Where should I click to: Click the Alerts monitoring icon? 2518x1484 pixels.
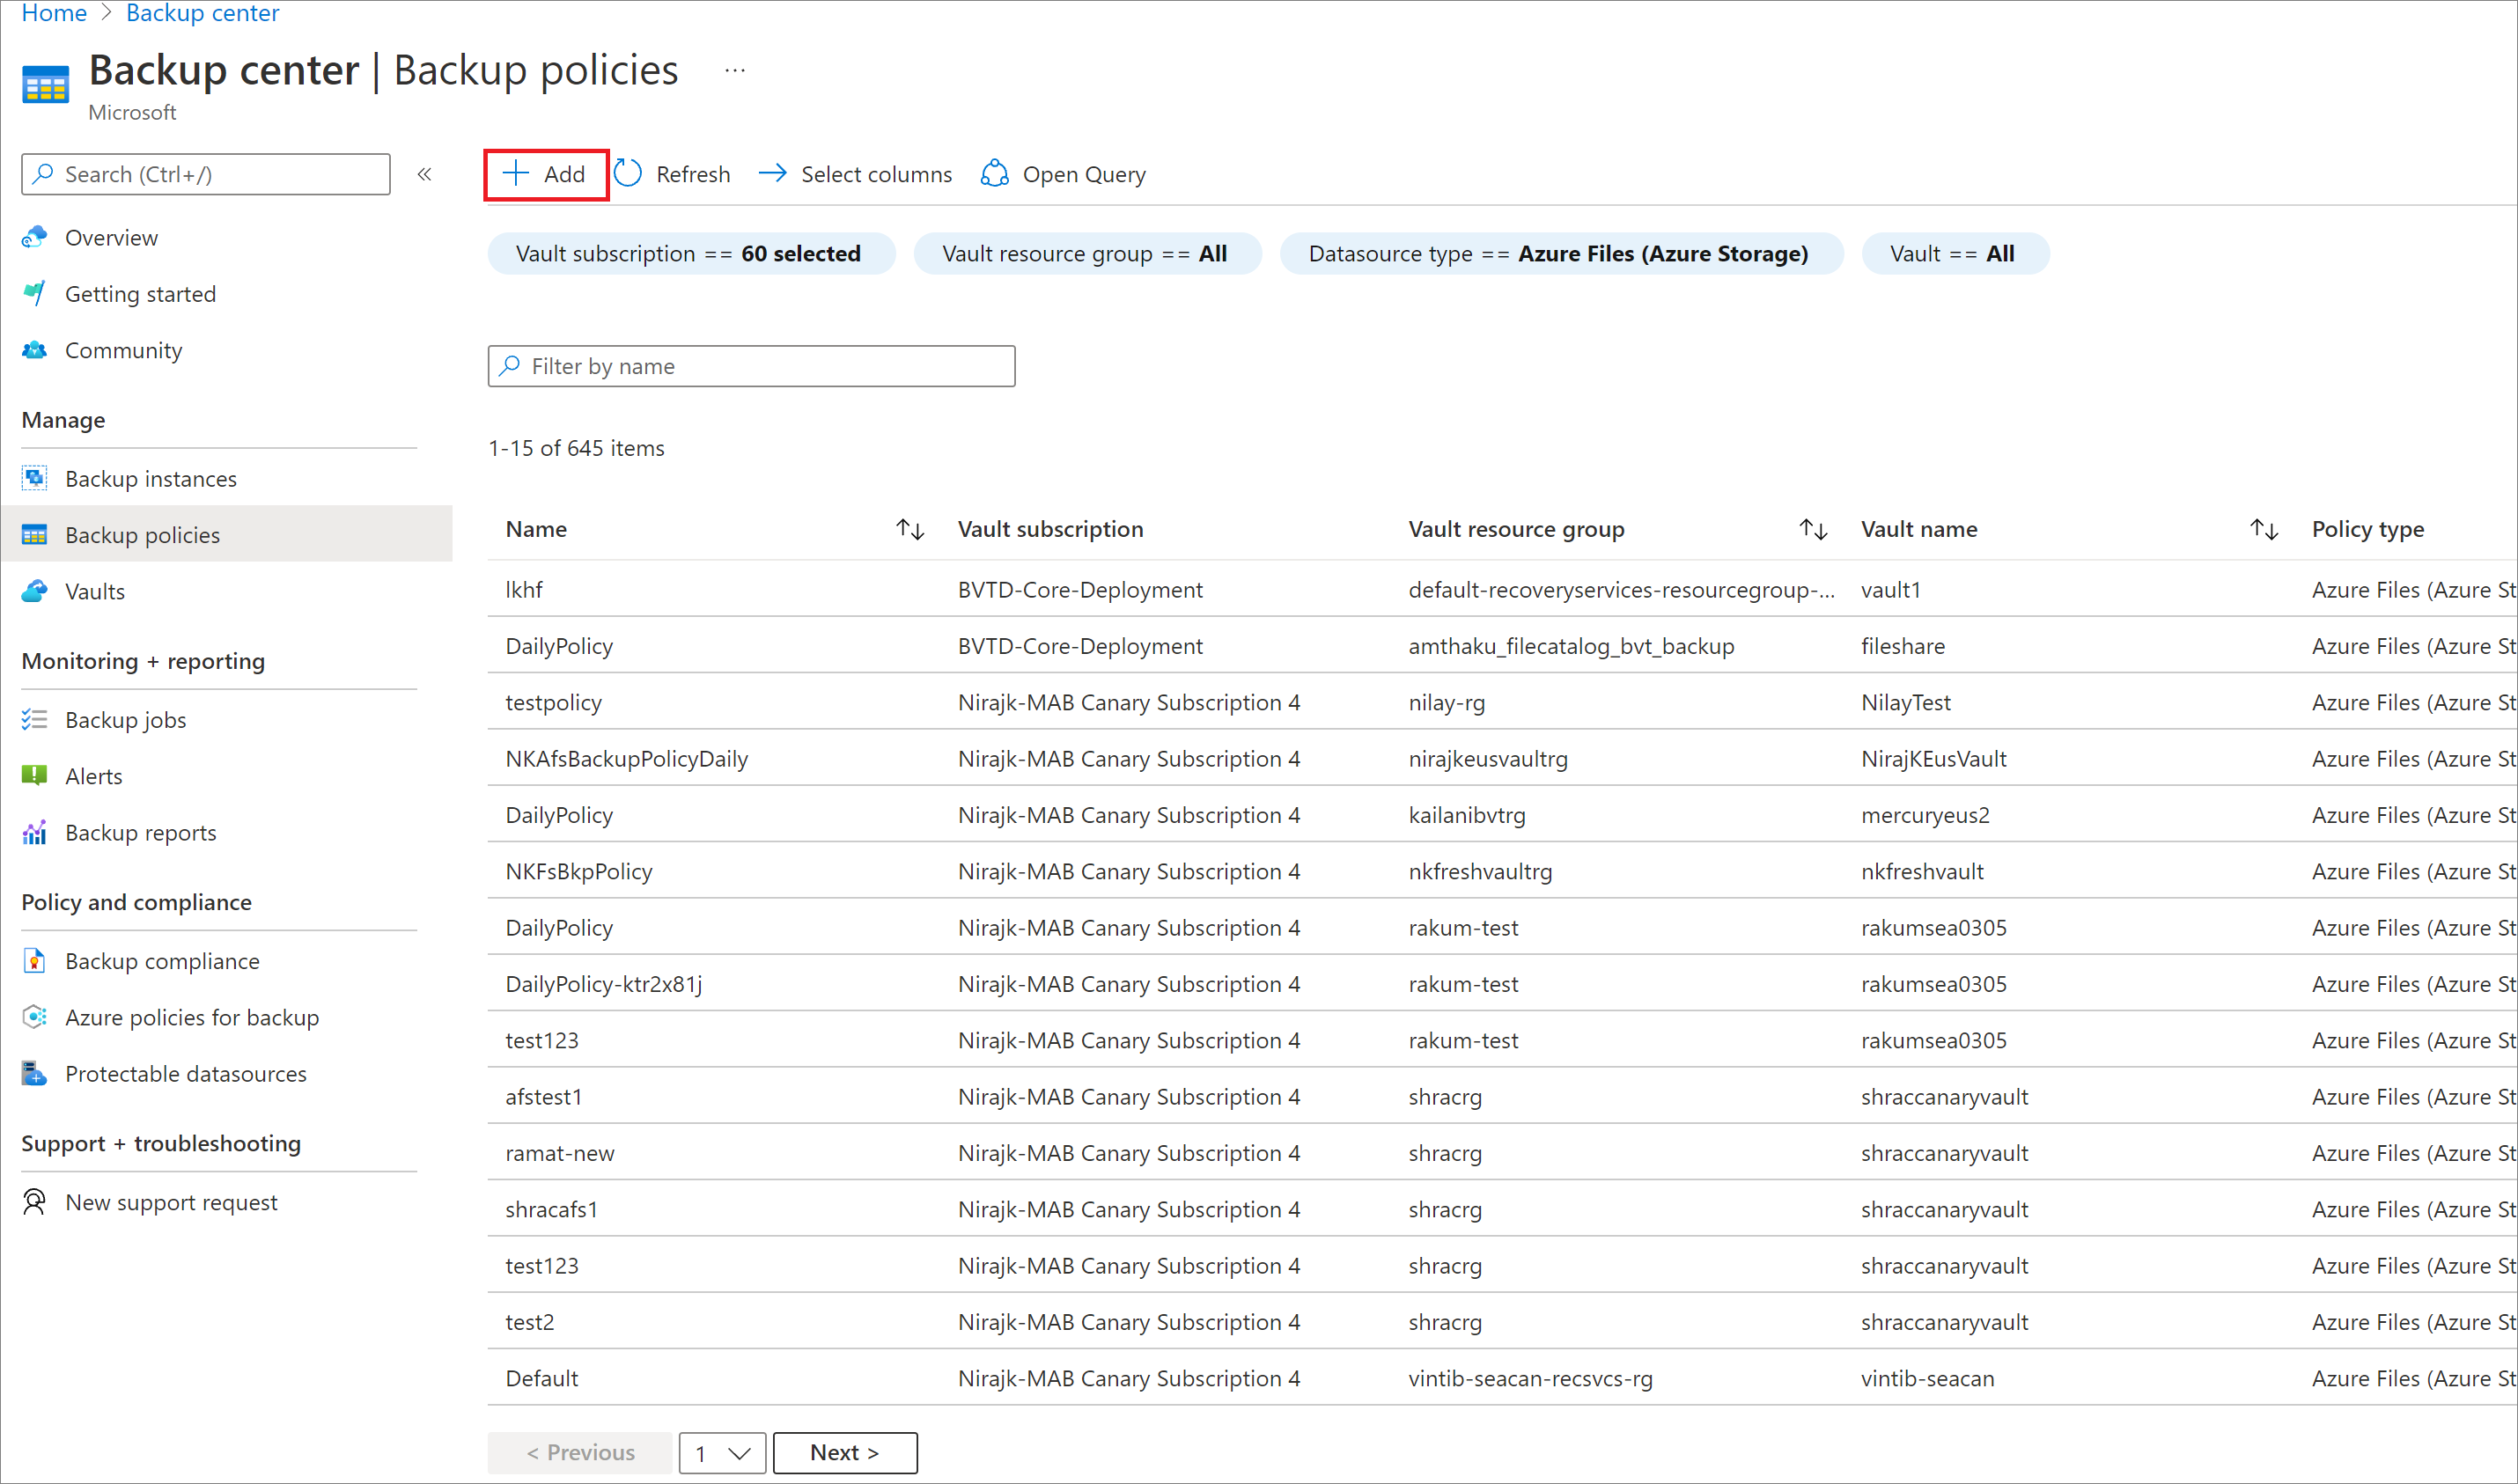[x=33, y=774]
